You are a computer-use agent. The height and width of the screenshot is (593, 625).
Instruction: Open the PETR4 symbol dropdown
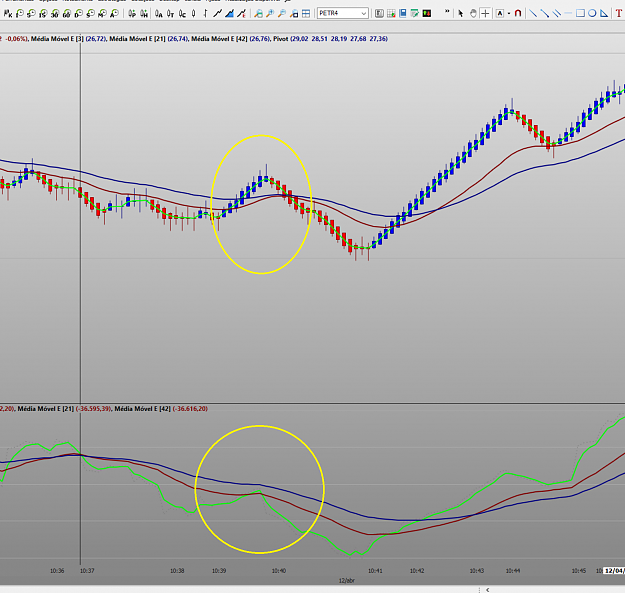(x=364, y=14)
